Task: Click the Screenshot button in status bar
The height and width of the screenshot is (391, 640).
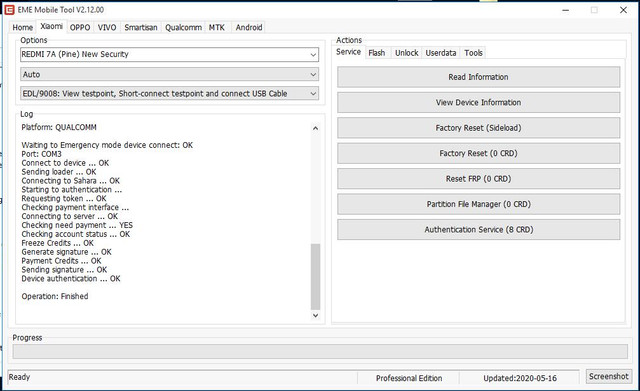Action: [609, 376]
